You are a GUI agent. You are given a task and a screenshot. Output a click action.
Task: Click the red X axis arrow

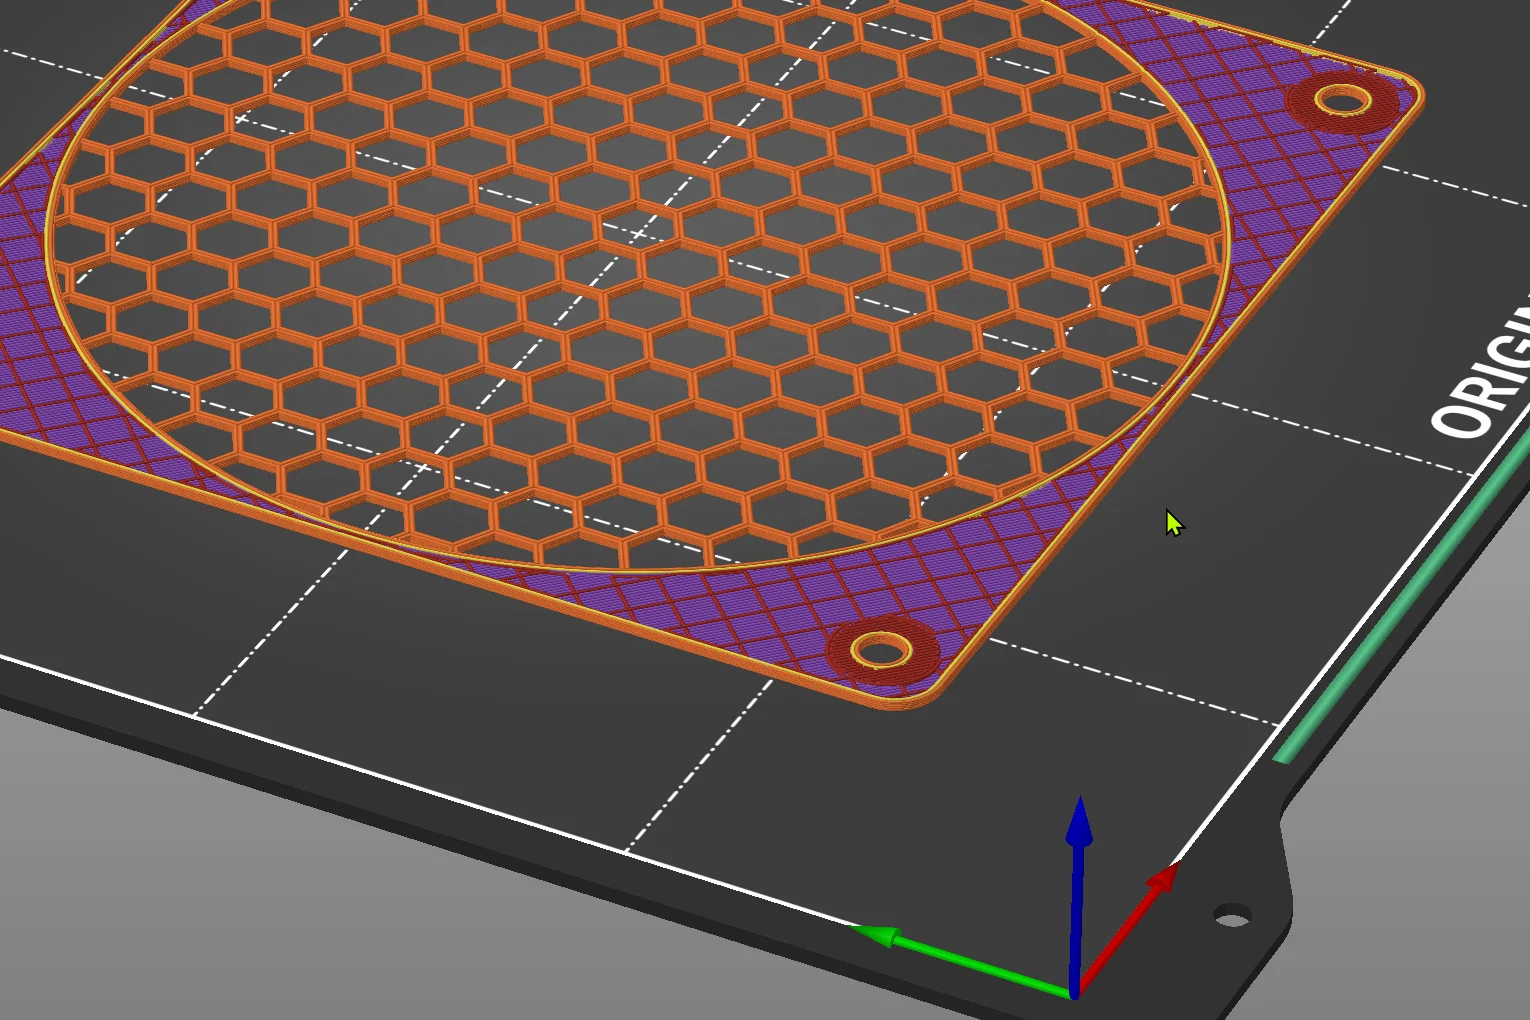click(x=1127, y=929)
